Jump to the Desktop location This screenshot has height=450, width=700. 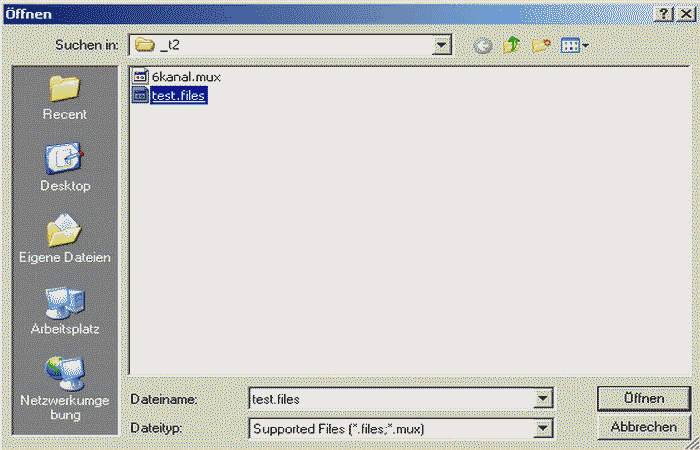coord(65,168)
